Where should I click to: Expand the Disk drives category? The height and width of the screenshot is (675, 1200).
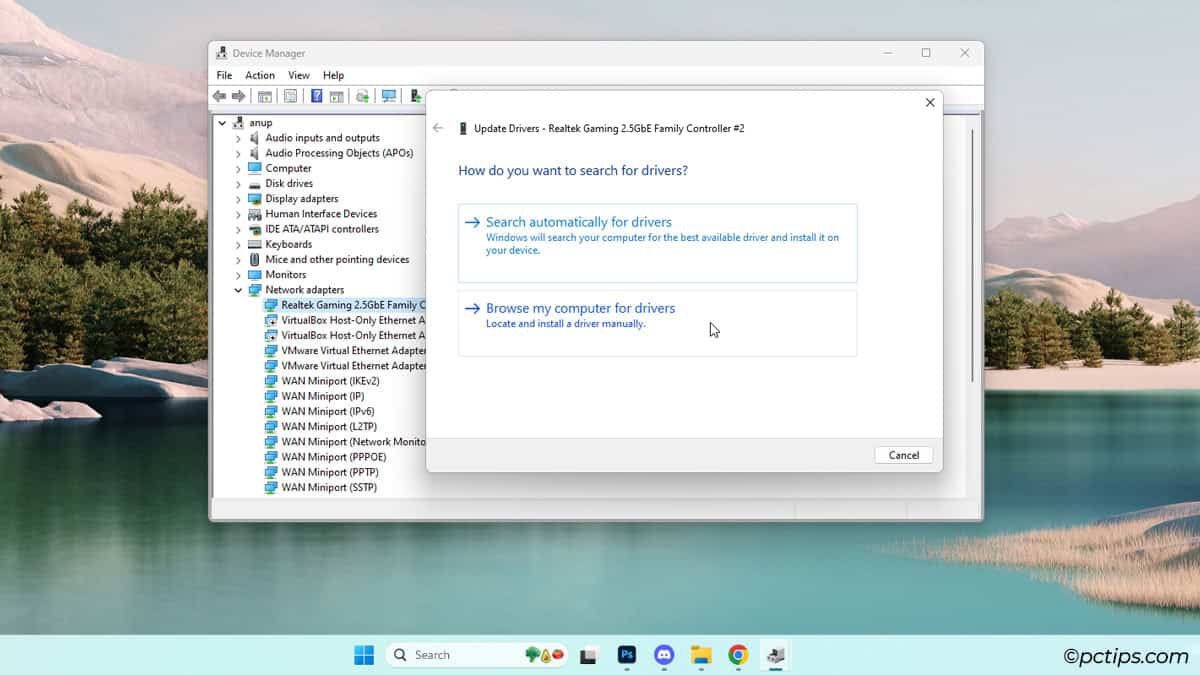(238, 184)
